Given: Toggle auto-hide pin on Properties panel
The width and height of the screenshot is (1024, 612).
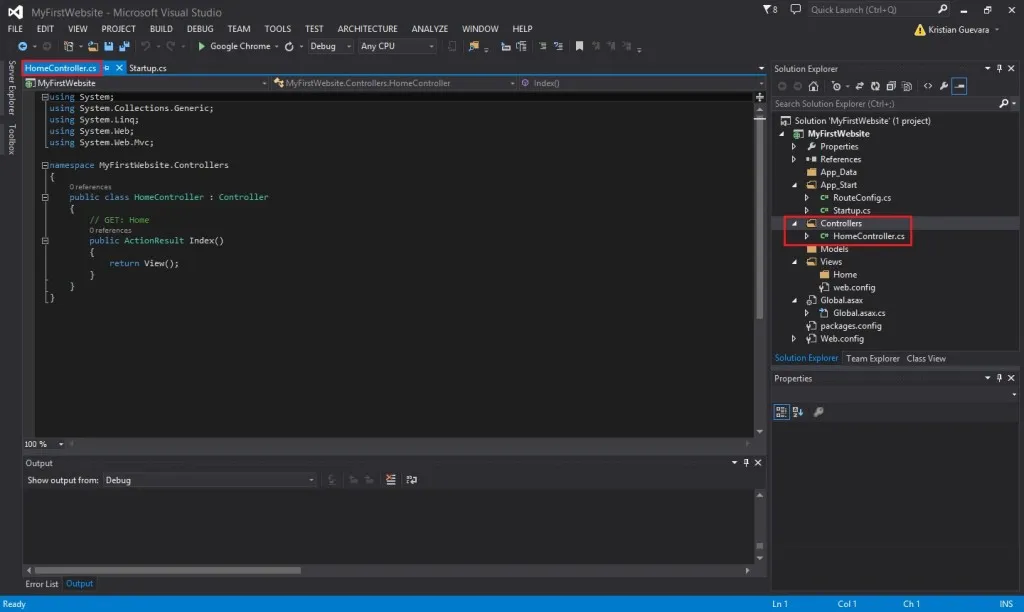Looking at the screenshot, I should click(999, 378).
